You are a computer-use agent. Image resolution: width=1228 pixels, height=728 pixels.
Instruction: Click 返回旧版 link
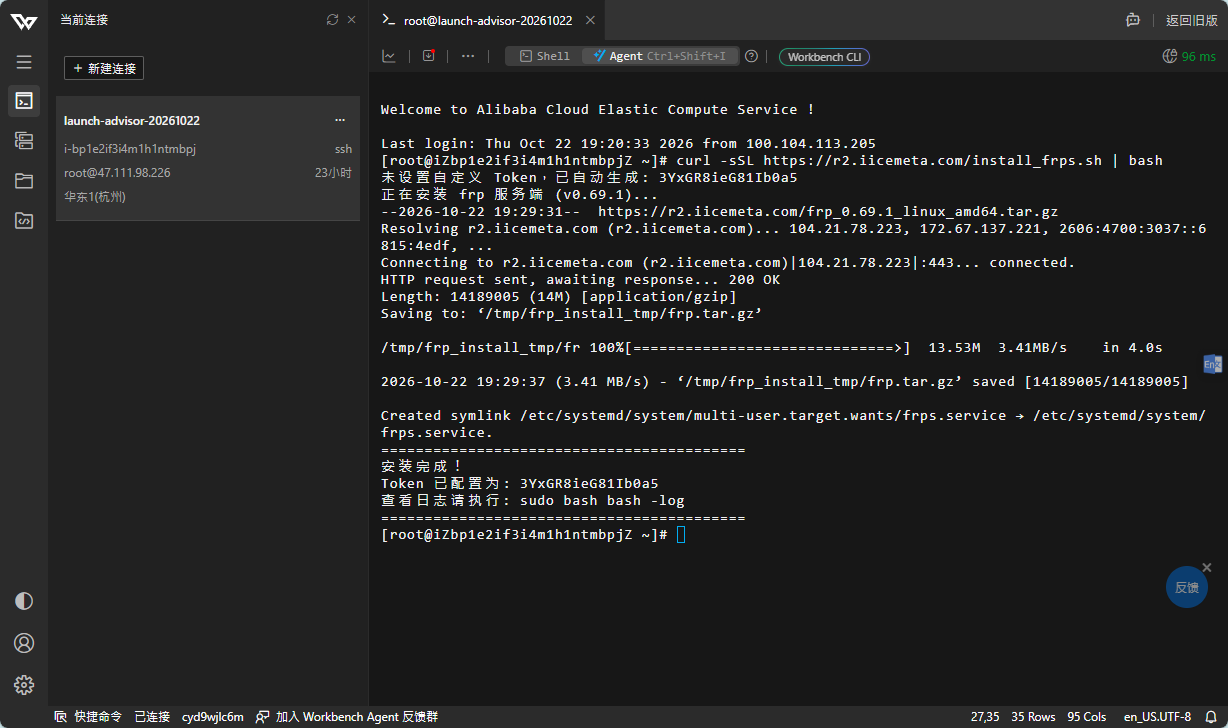1192,20
